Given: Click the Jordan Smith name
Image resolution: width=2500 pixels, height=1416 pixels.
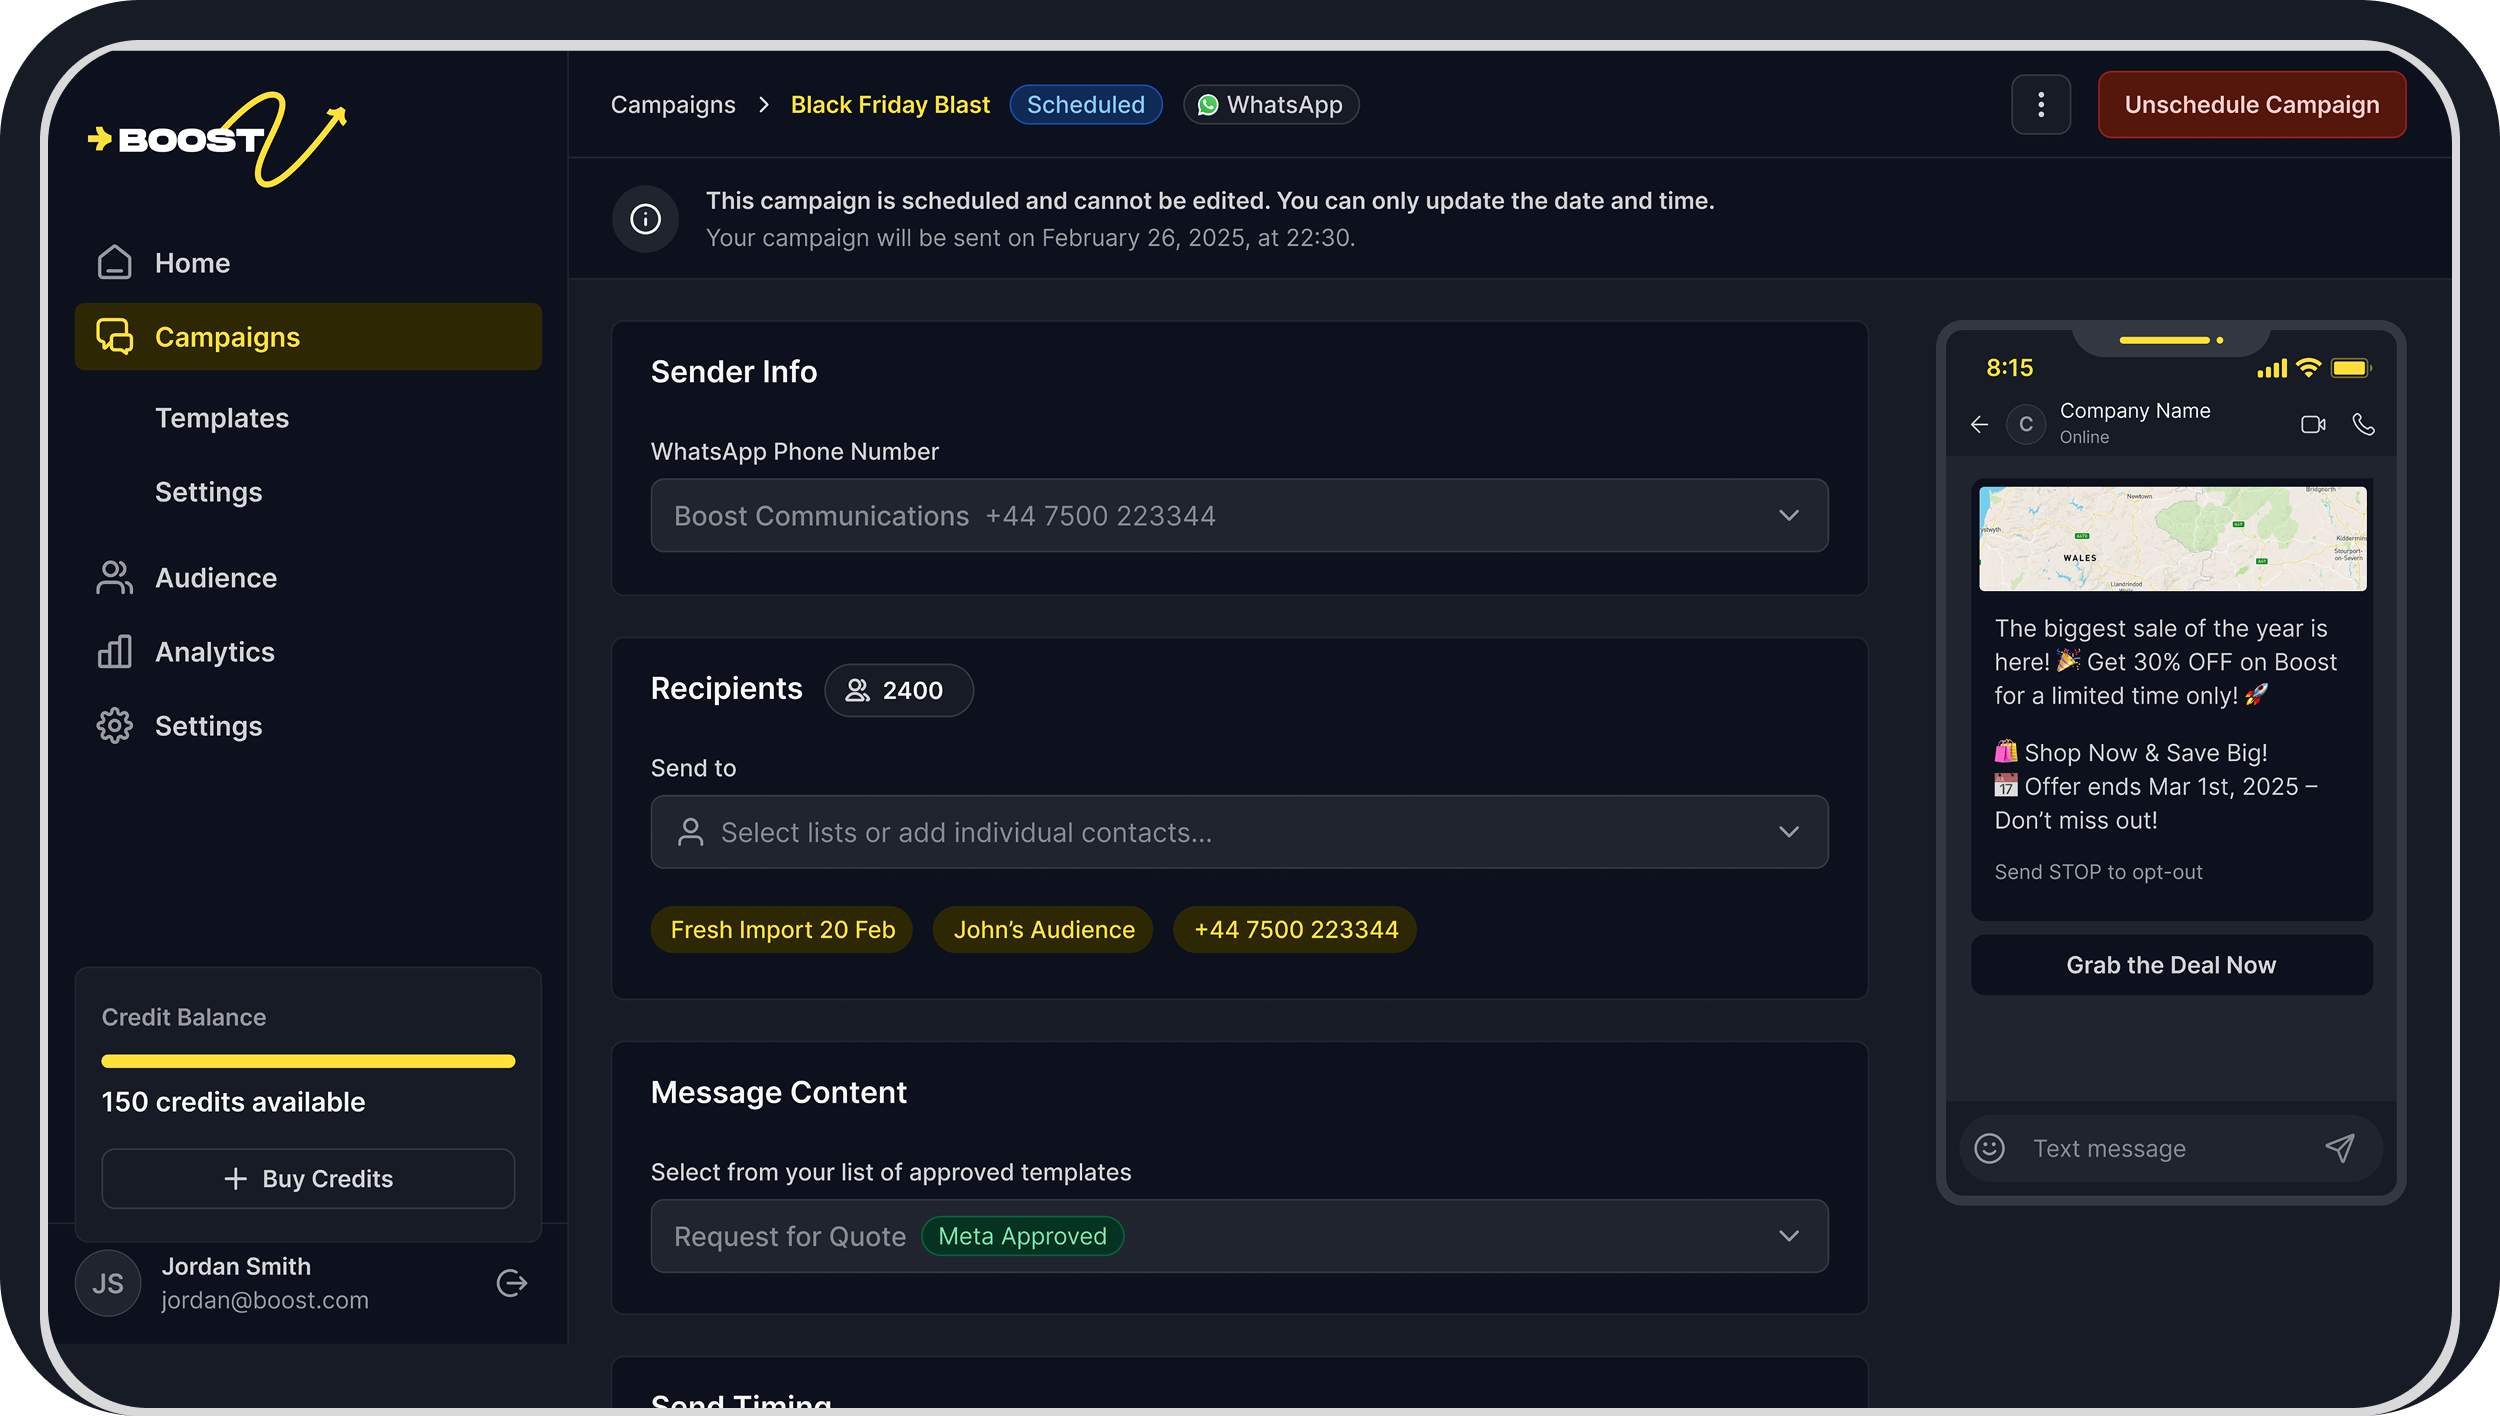Looking at the screenshot, I should [236, 1266].
